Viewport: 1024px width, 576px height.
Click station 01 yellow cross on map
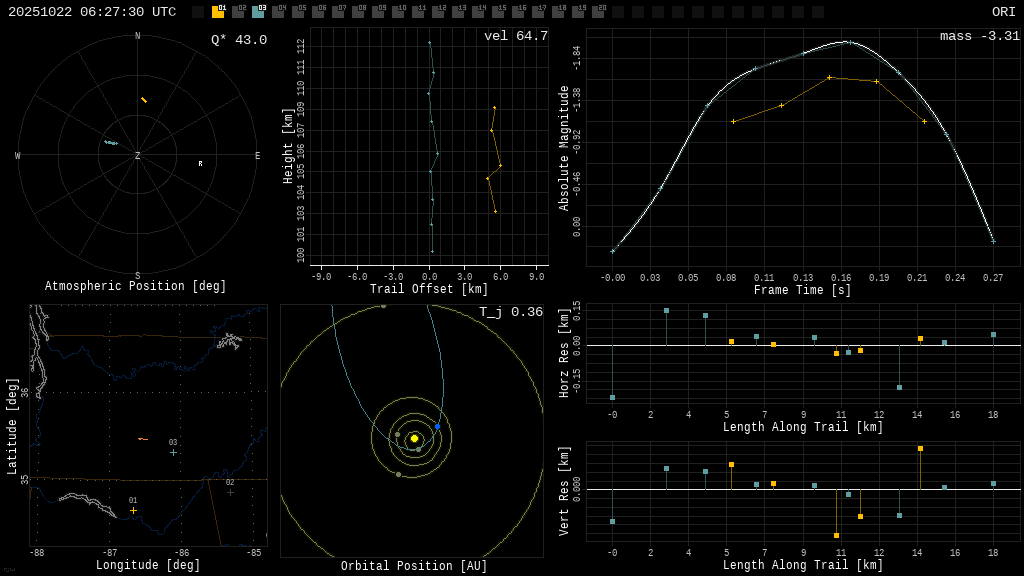tap(133, 510)
